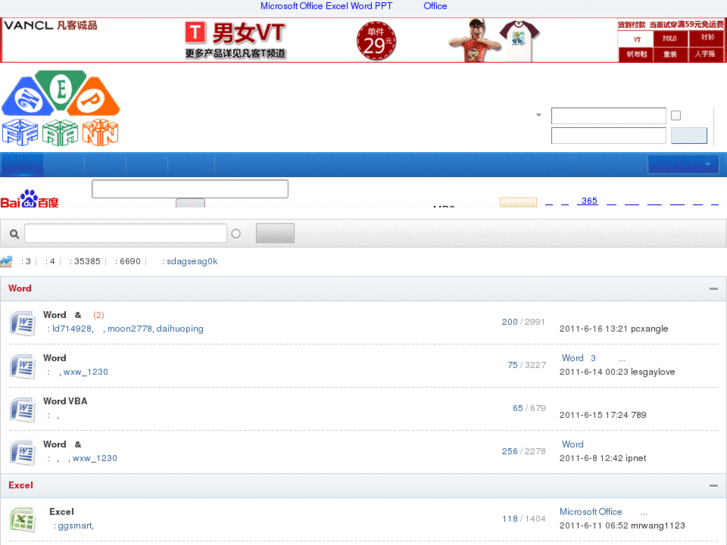Click the man in orange shirt image
This screenshot has width=727, height=545.
coord(476,40)
